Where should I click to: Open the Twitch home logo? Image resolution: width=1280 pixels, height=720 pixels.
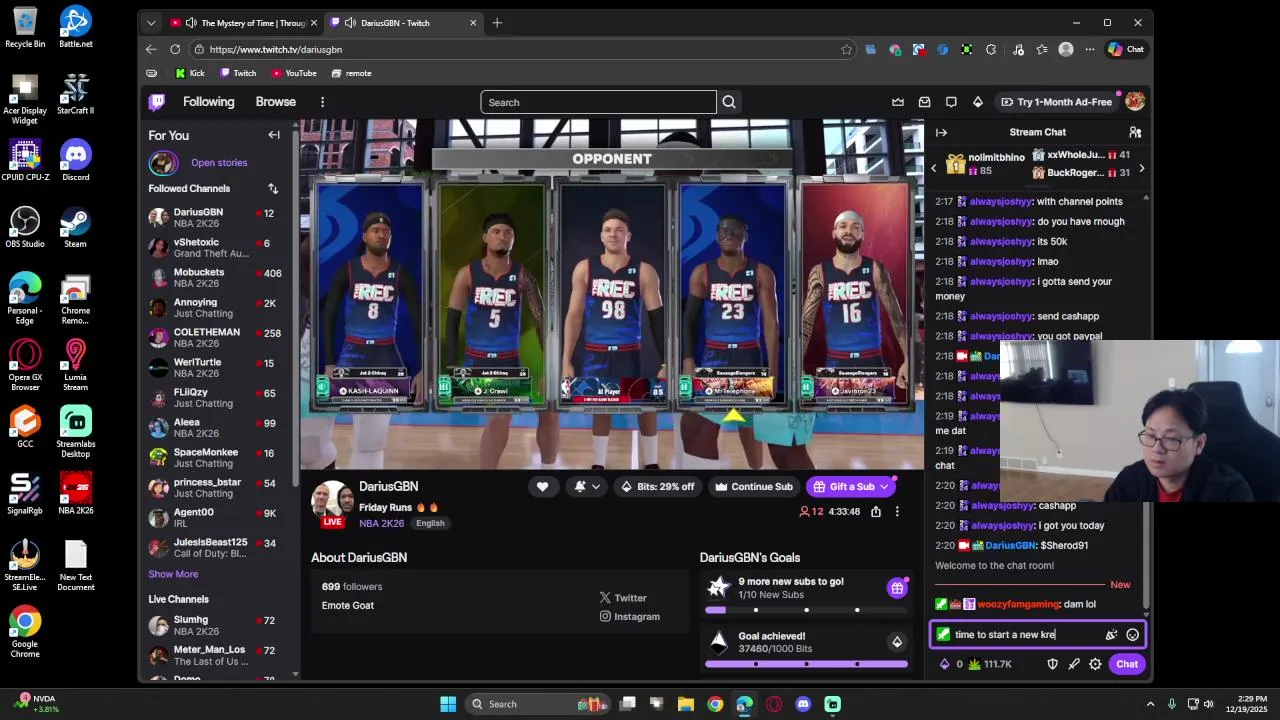tap(157, 102)
